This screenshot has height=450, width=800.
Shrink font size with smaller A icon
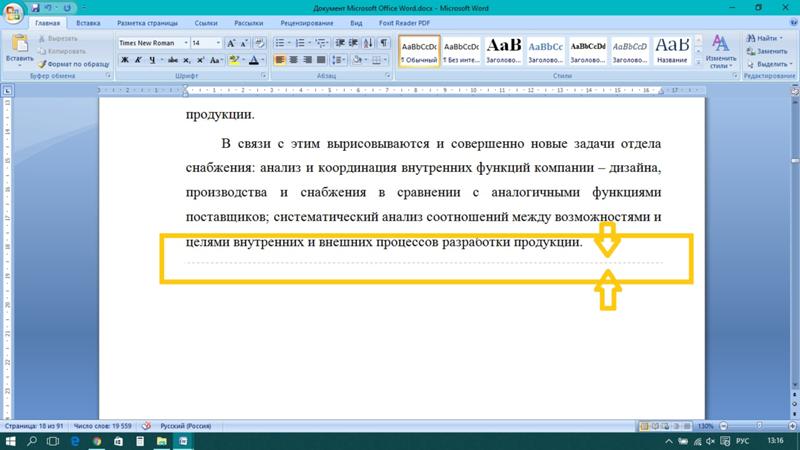[x=244, y=43]
